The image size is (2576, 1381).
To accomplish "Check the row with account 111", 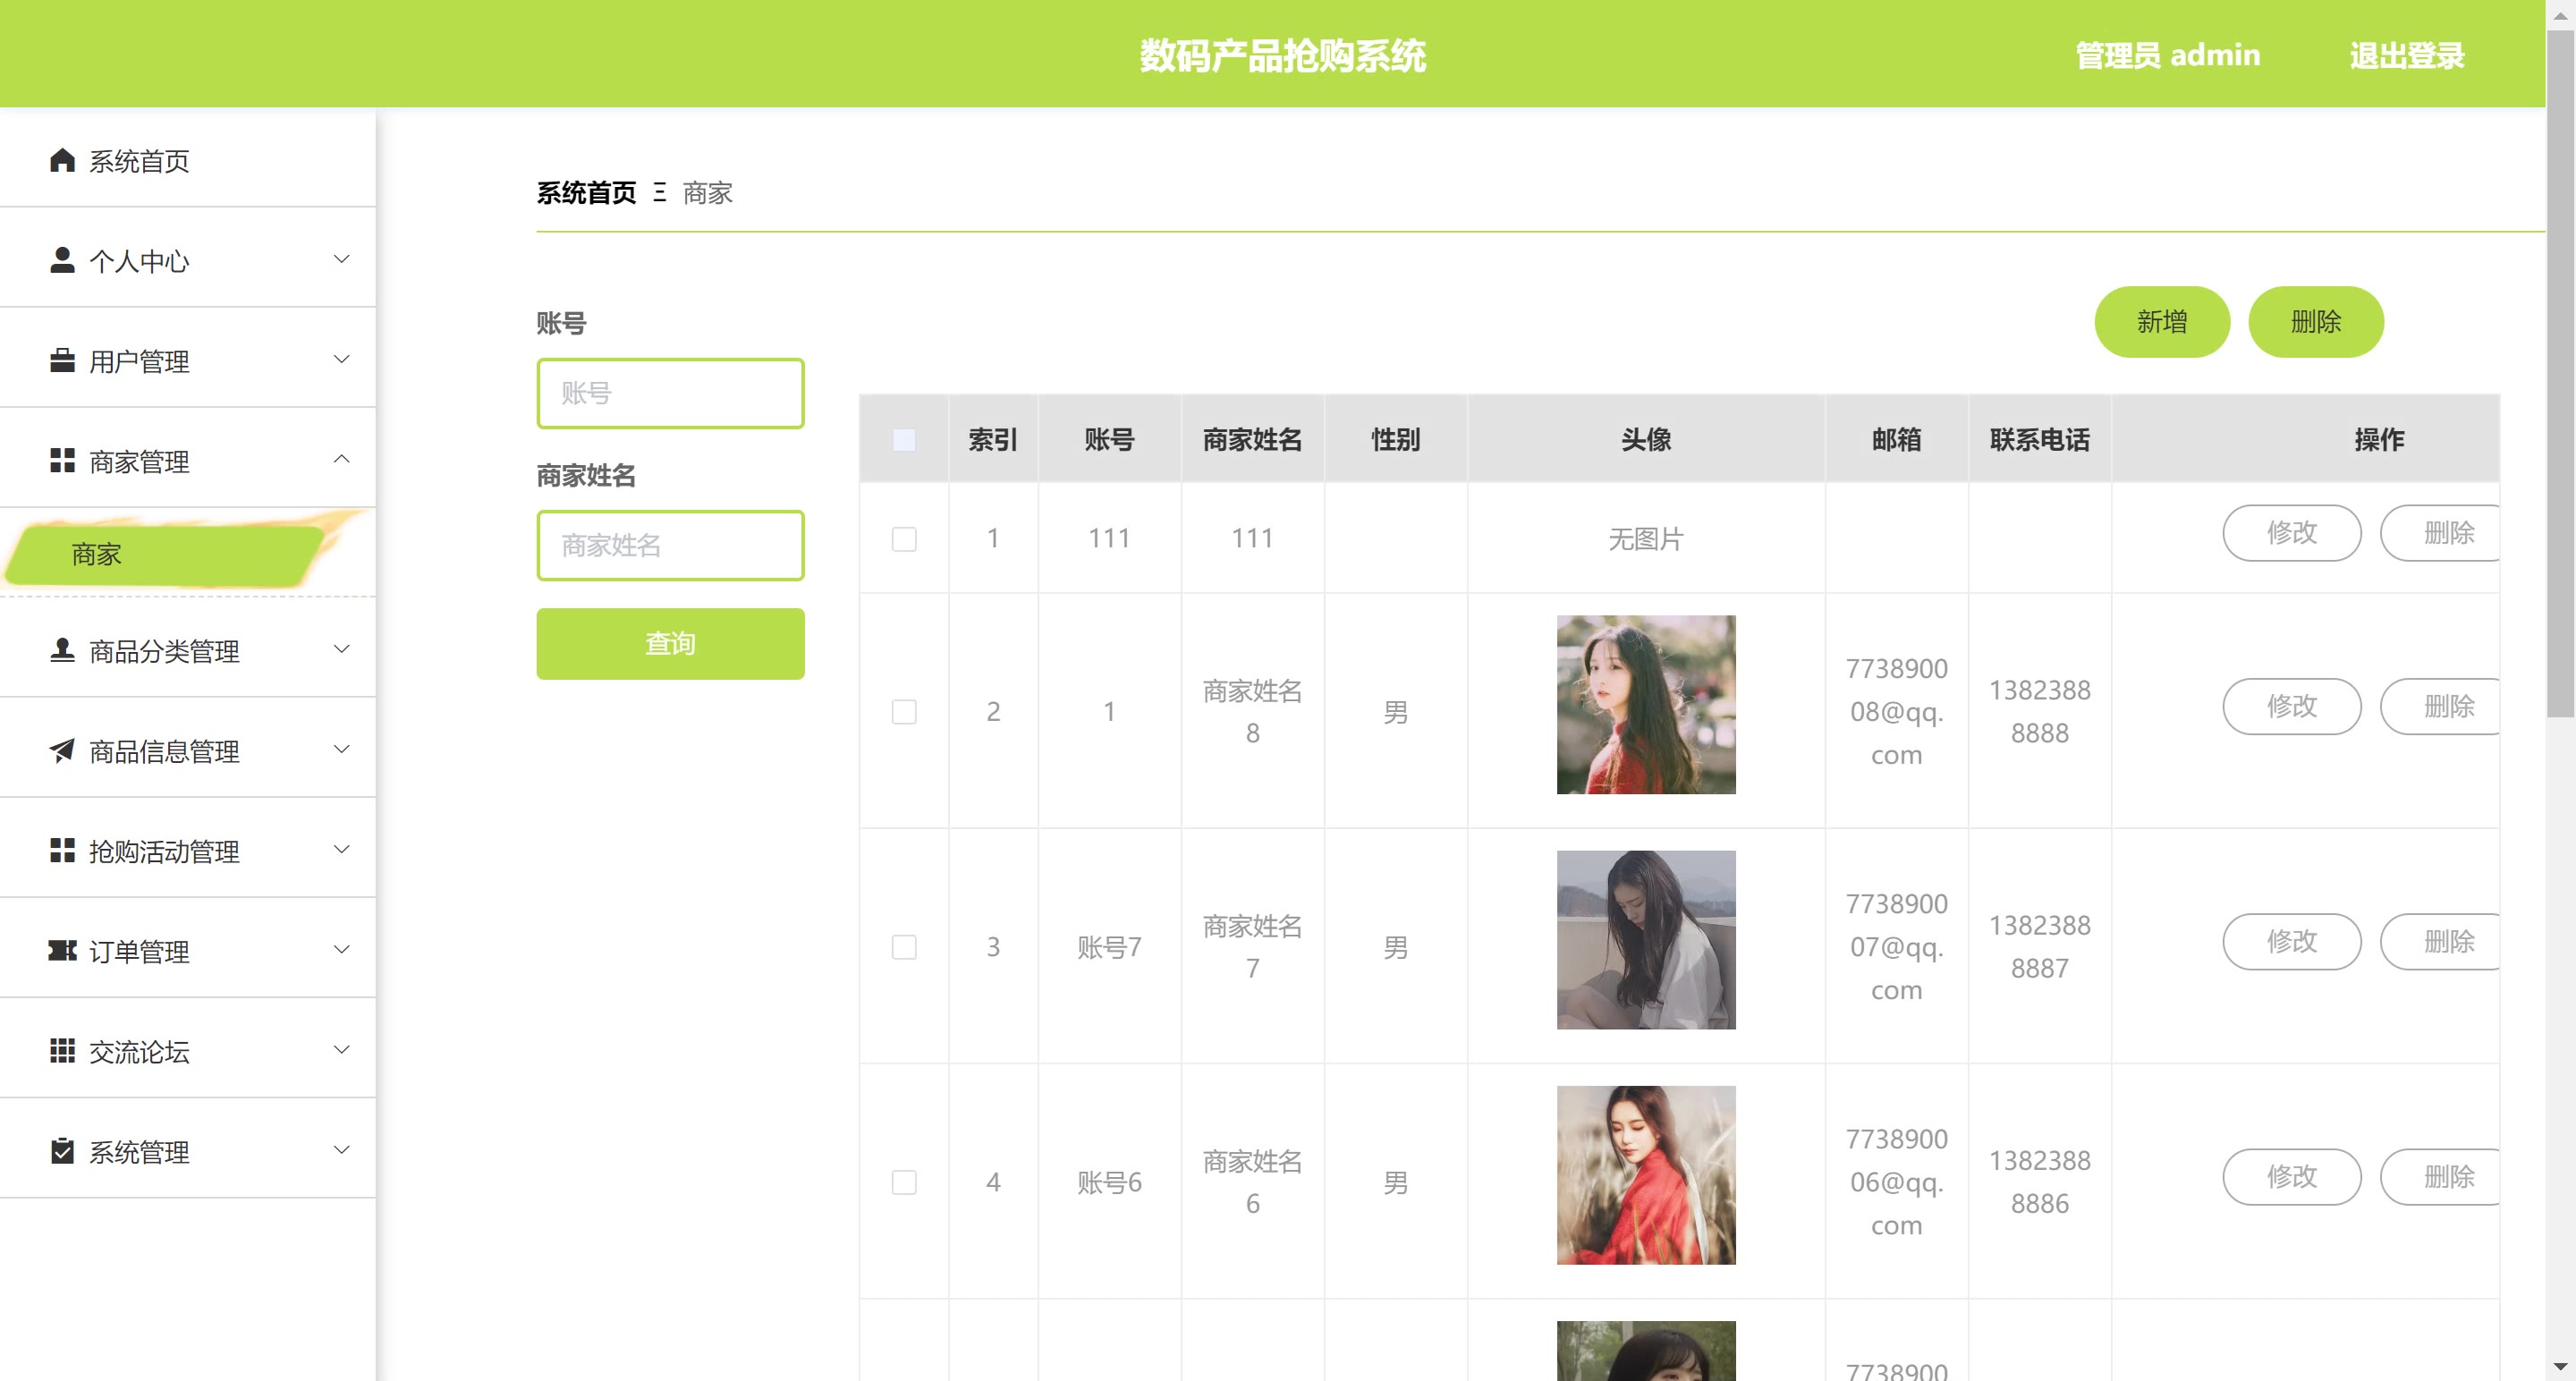I will pos(904,539).
